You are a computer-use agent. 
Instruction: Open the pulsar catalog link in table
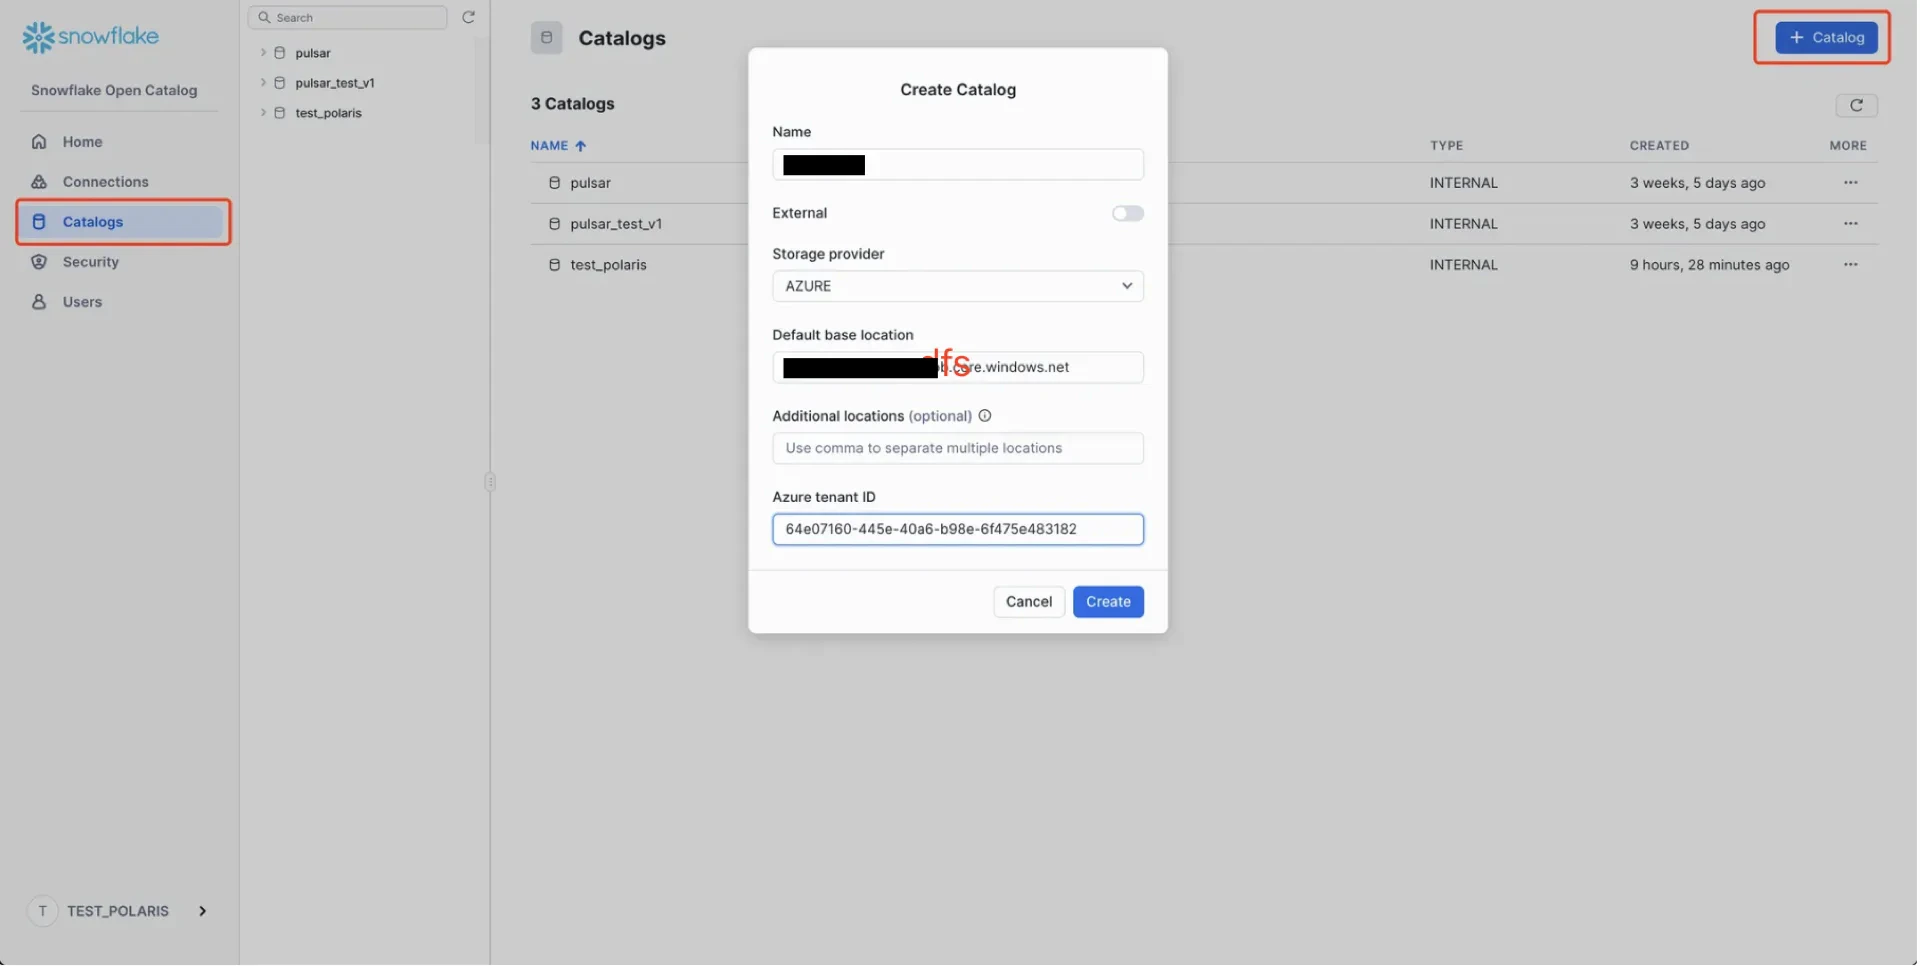(x=590, y=183)
